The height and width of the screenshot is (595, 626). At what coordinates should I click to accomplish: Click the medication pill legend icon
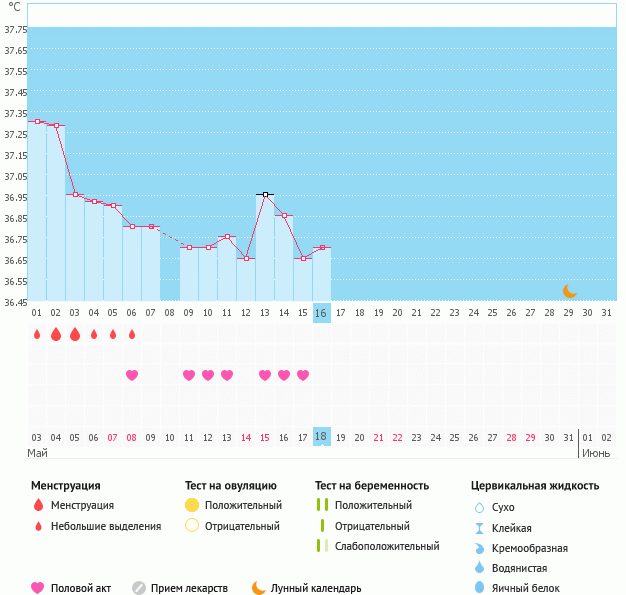coord(139,588)
